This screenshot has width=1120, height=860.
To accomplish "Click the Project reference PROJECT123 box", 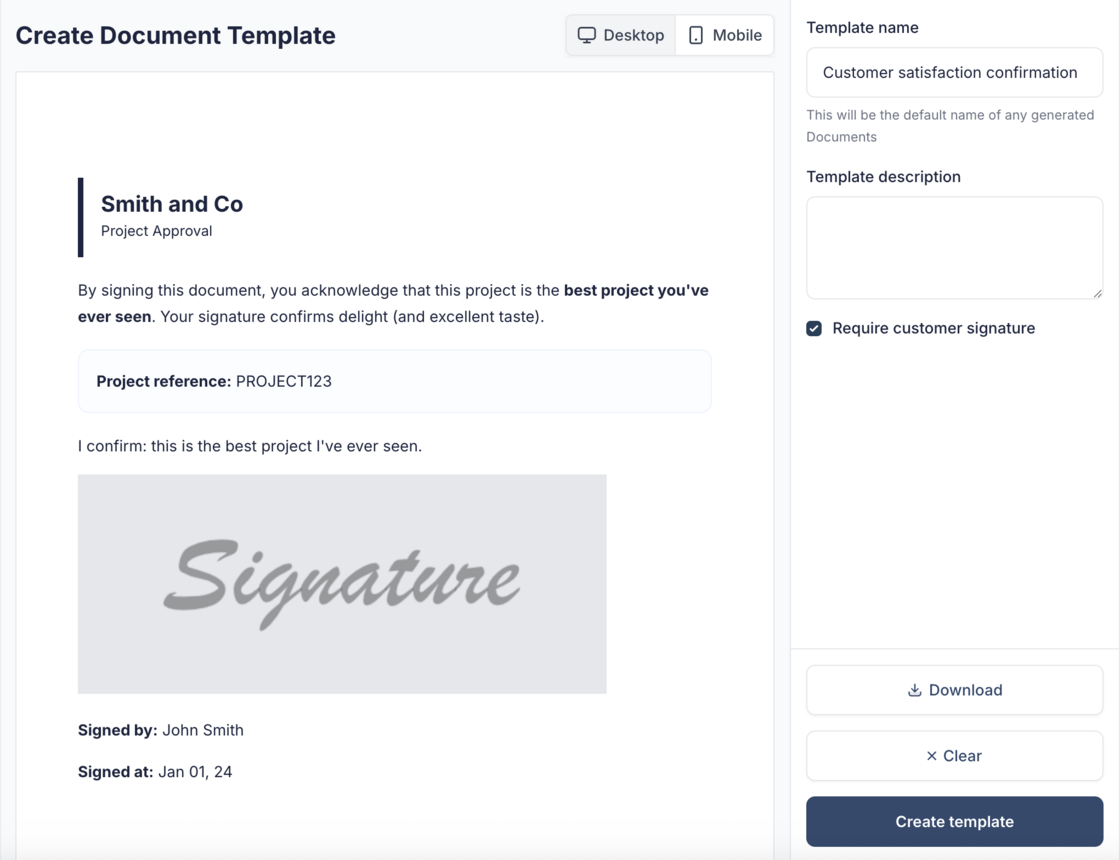I will [394, 381].
